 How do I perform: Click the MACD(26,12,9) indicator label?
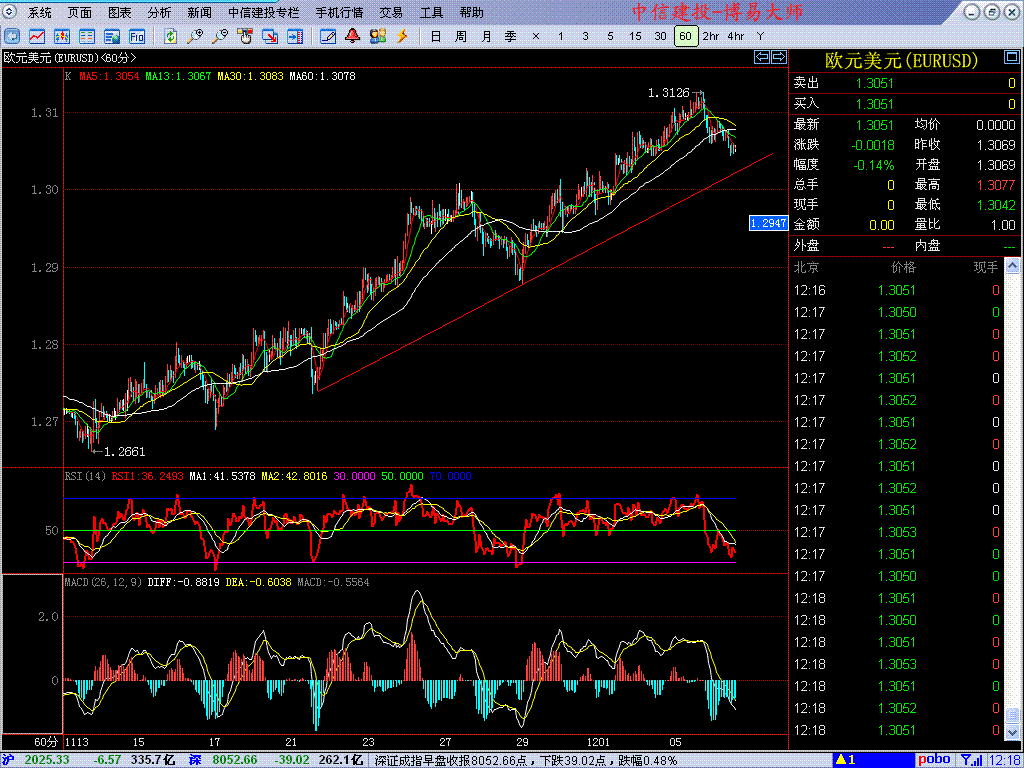point(104,582)
